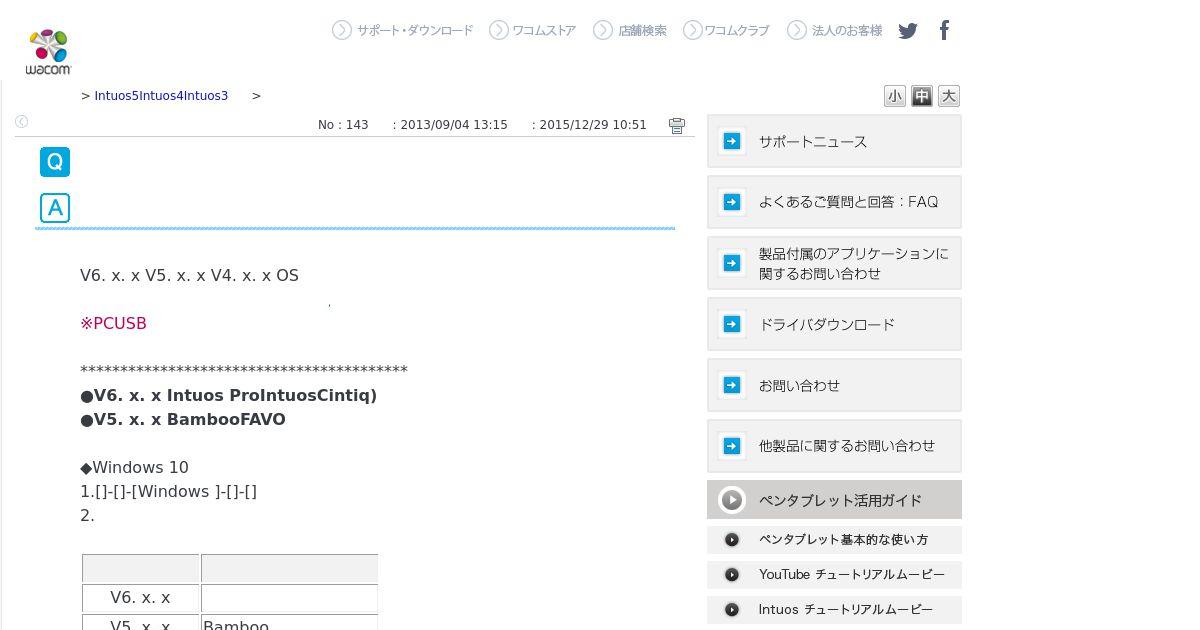This screenshot has width=1200, height=630.
Task: Open YouTube チュートリアルムービー link
Action: (x=834, y=575)
